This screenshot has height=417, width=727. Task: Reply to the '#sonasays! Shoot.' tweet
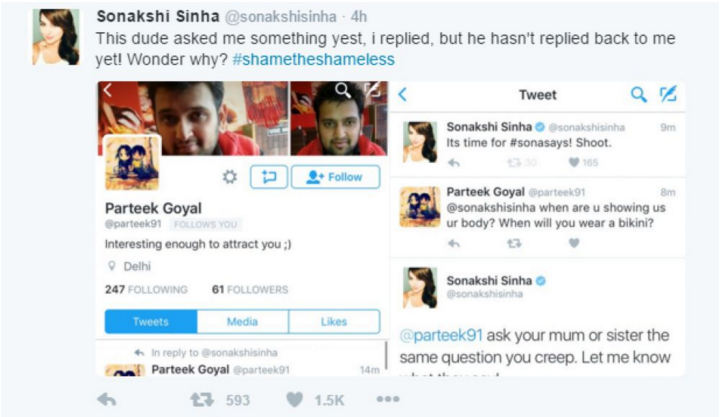click(x=454, y=162)
